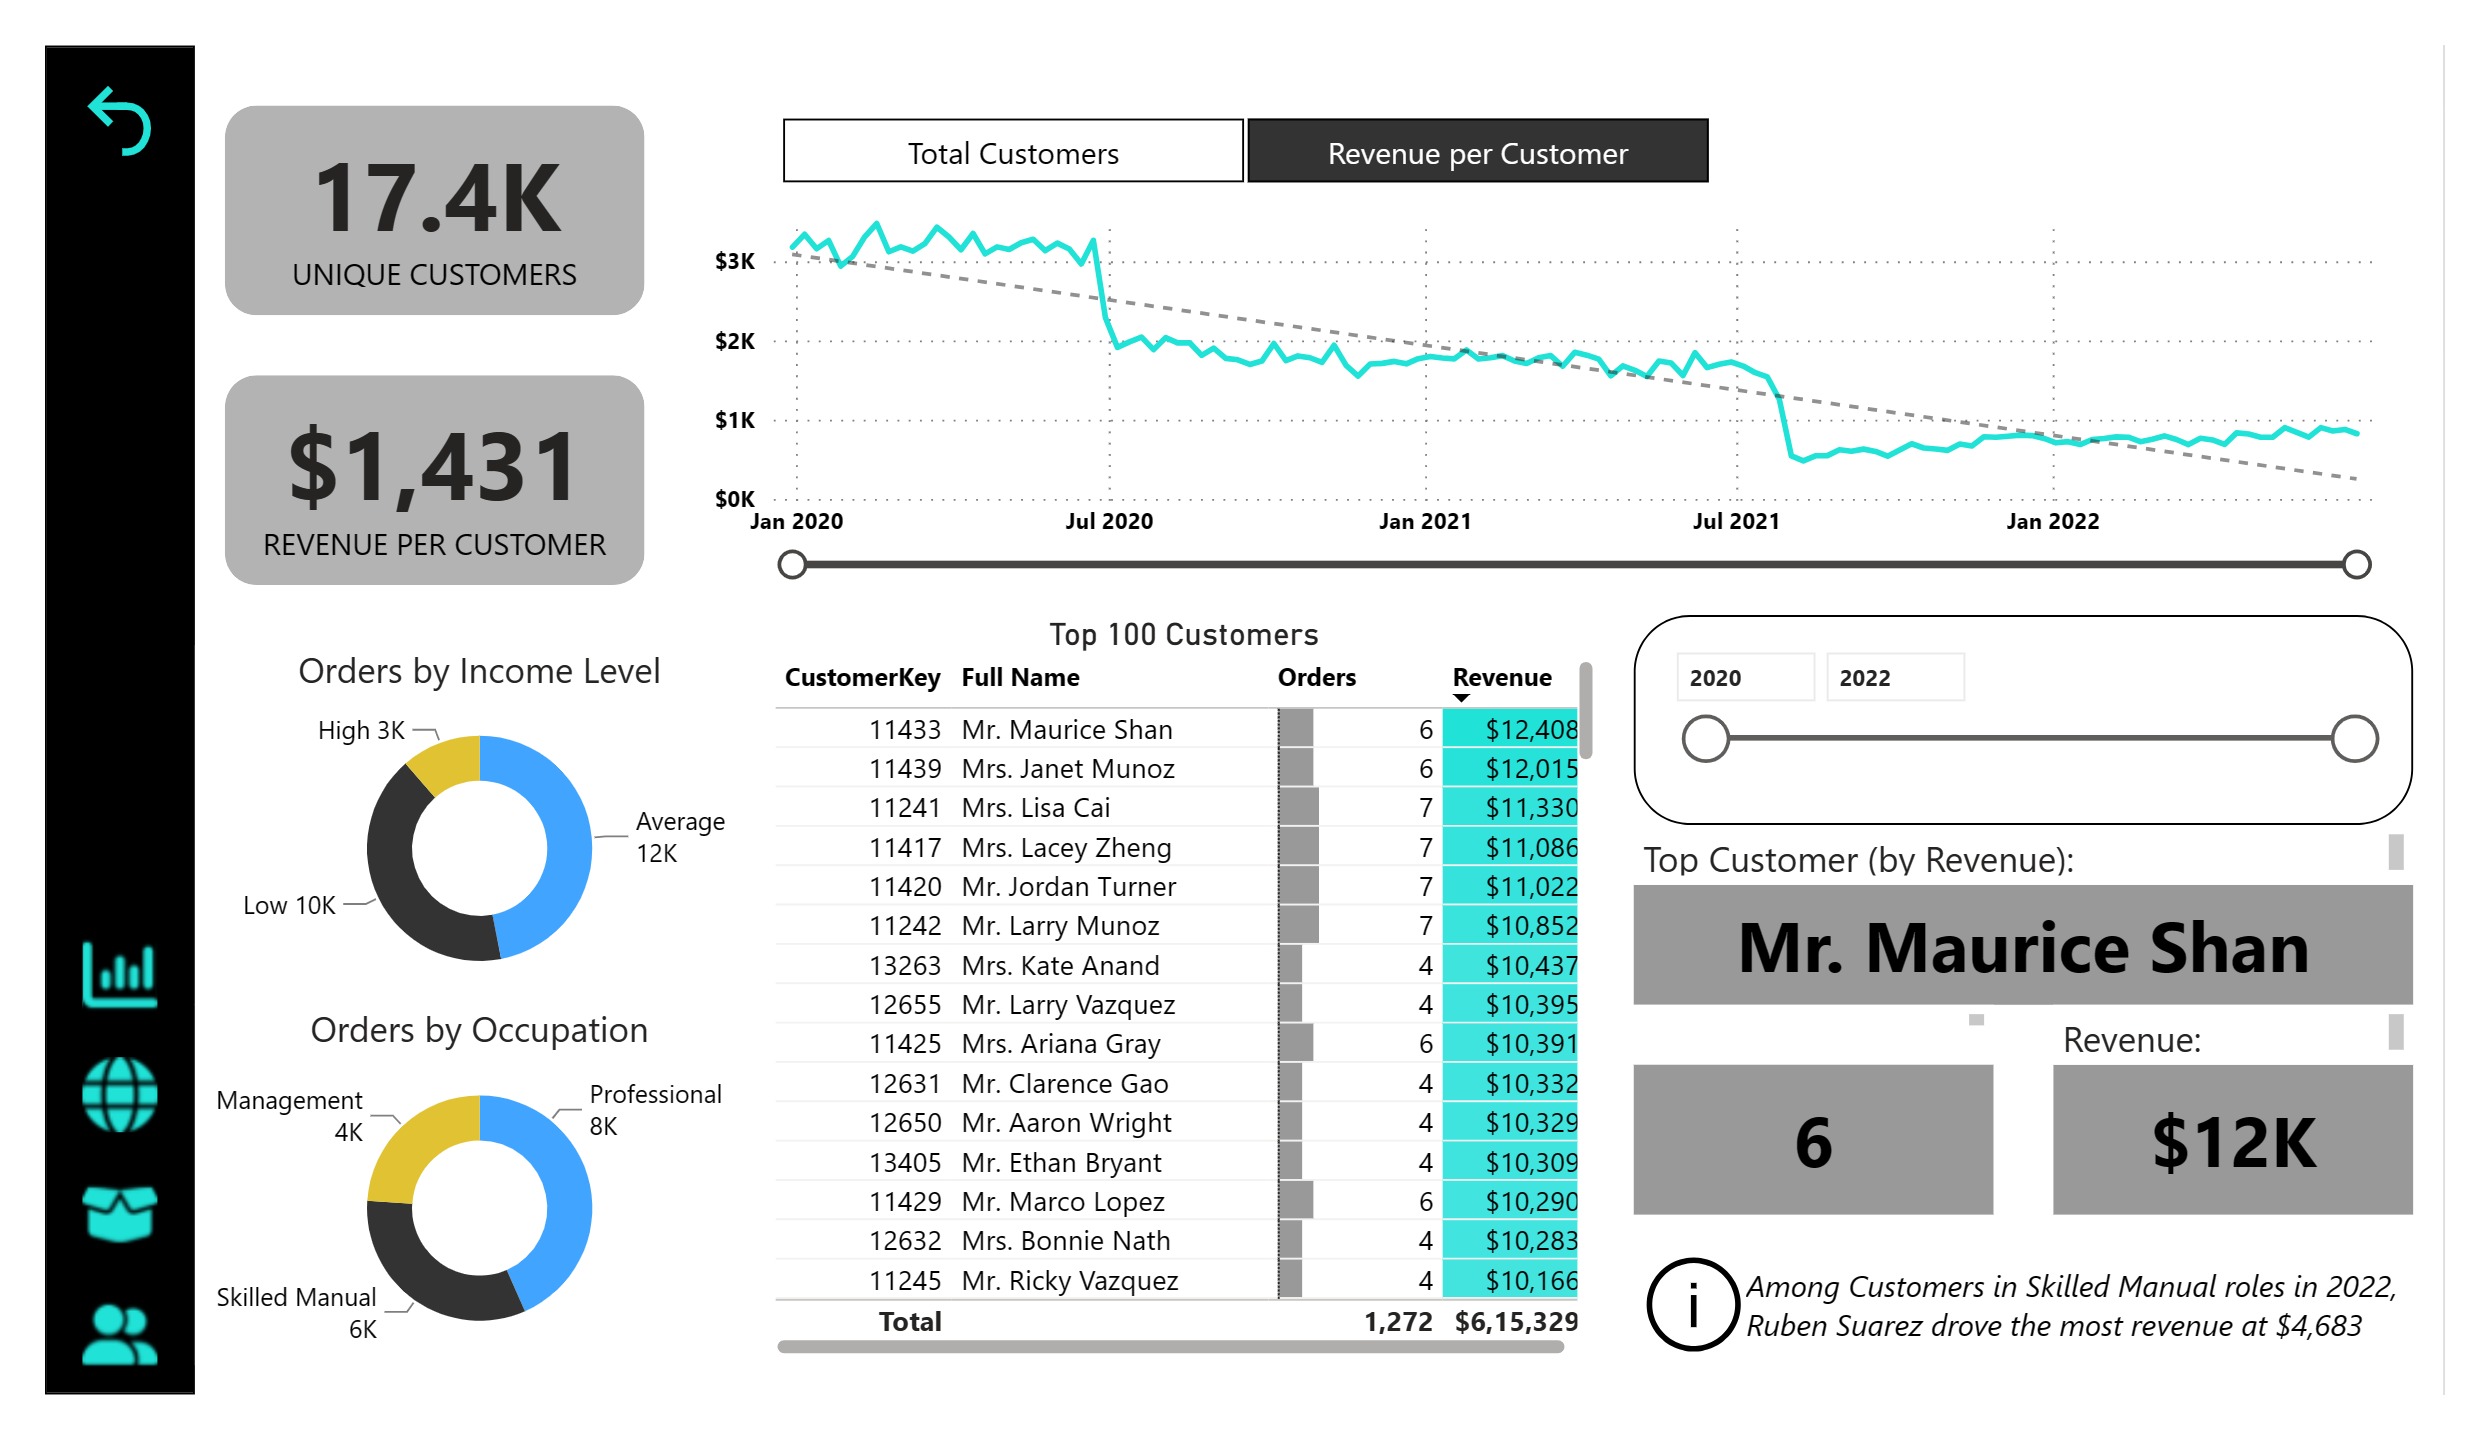Screen dimensions: 2490x1440
Task: Click the Orders column header
Action: [x=1316, y=677]
